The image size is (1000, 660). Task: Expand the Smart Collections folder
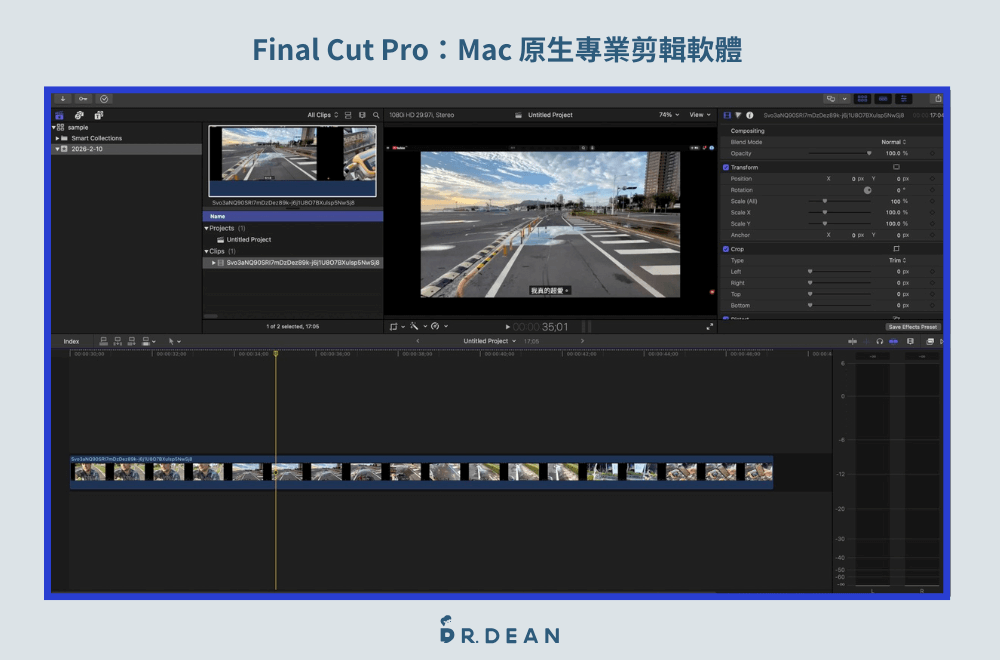tap(57, 138)
